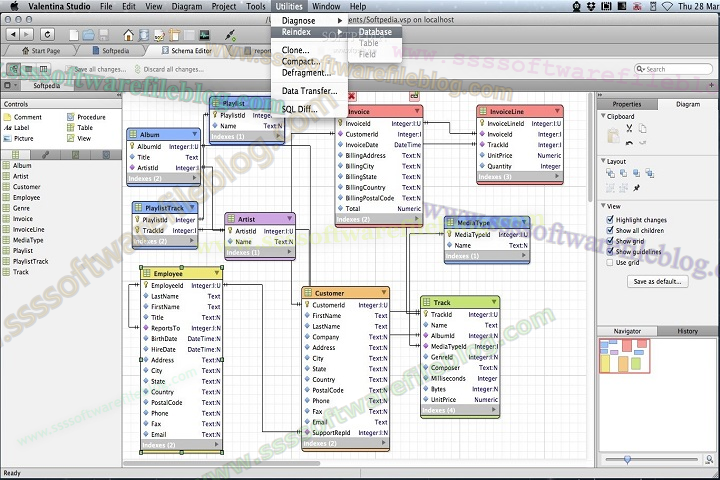The width and height of the screenshot is (720, 480).
Task: Click the Copy icon in Clipboard section
Action: tap(642, 128)
